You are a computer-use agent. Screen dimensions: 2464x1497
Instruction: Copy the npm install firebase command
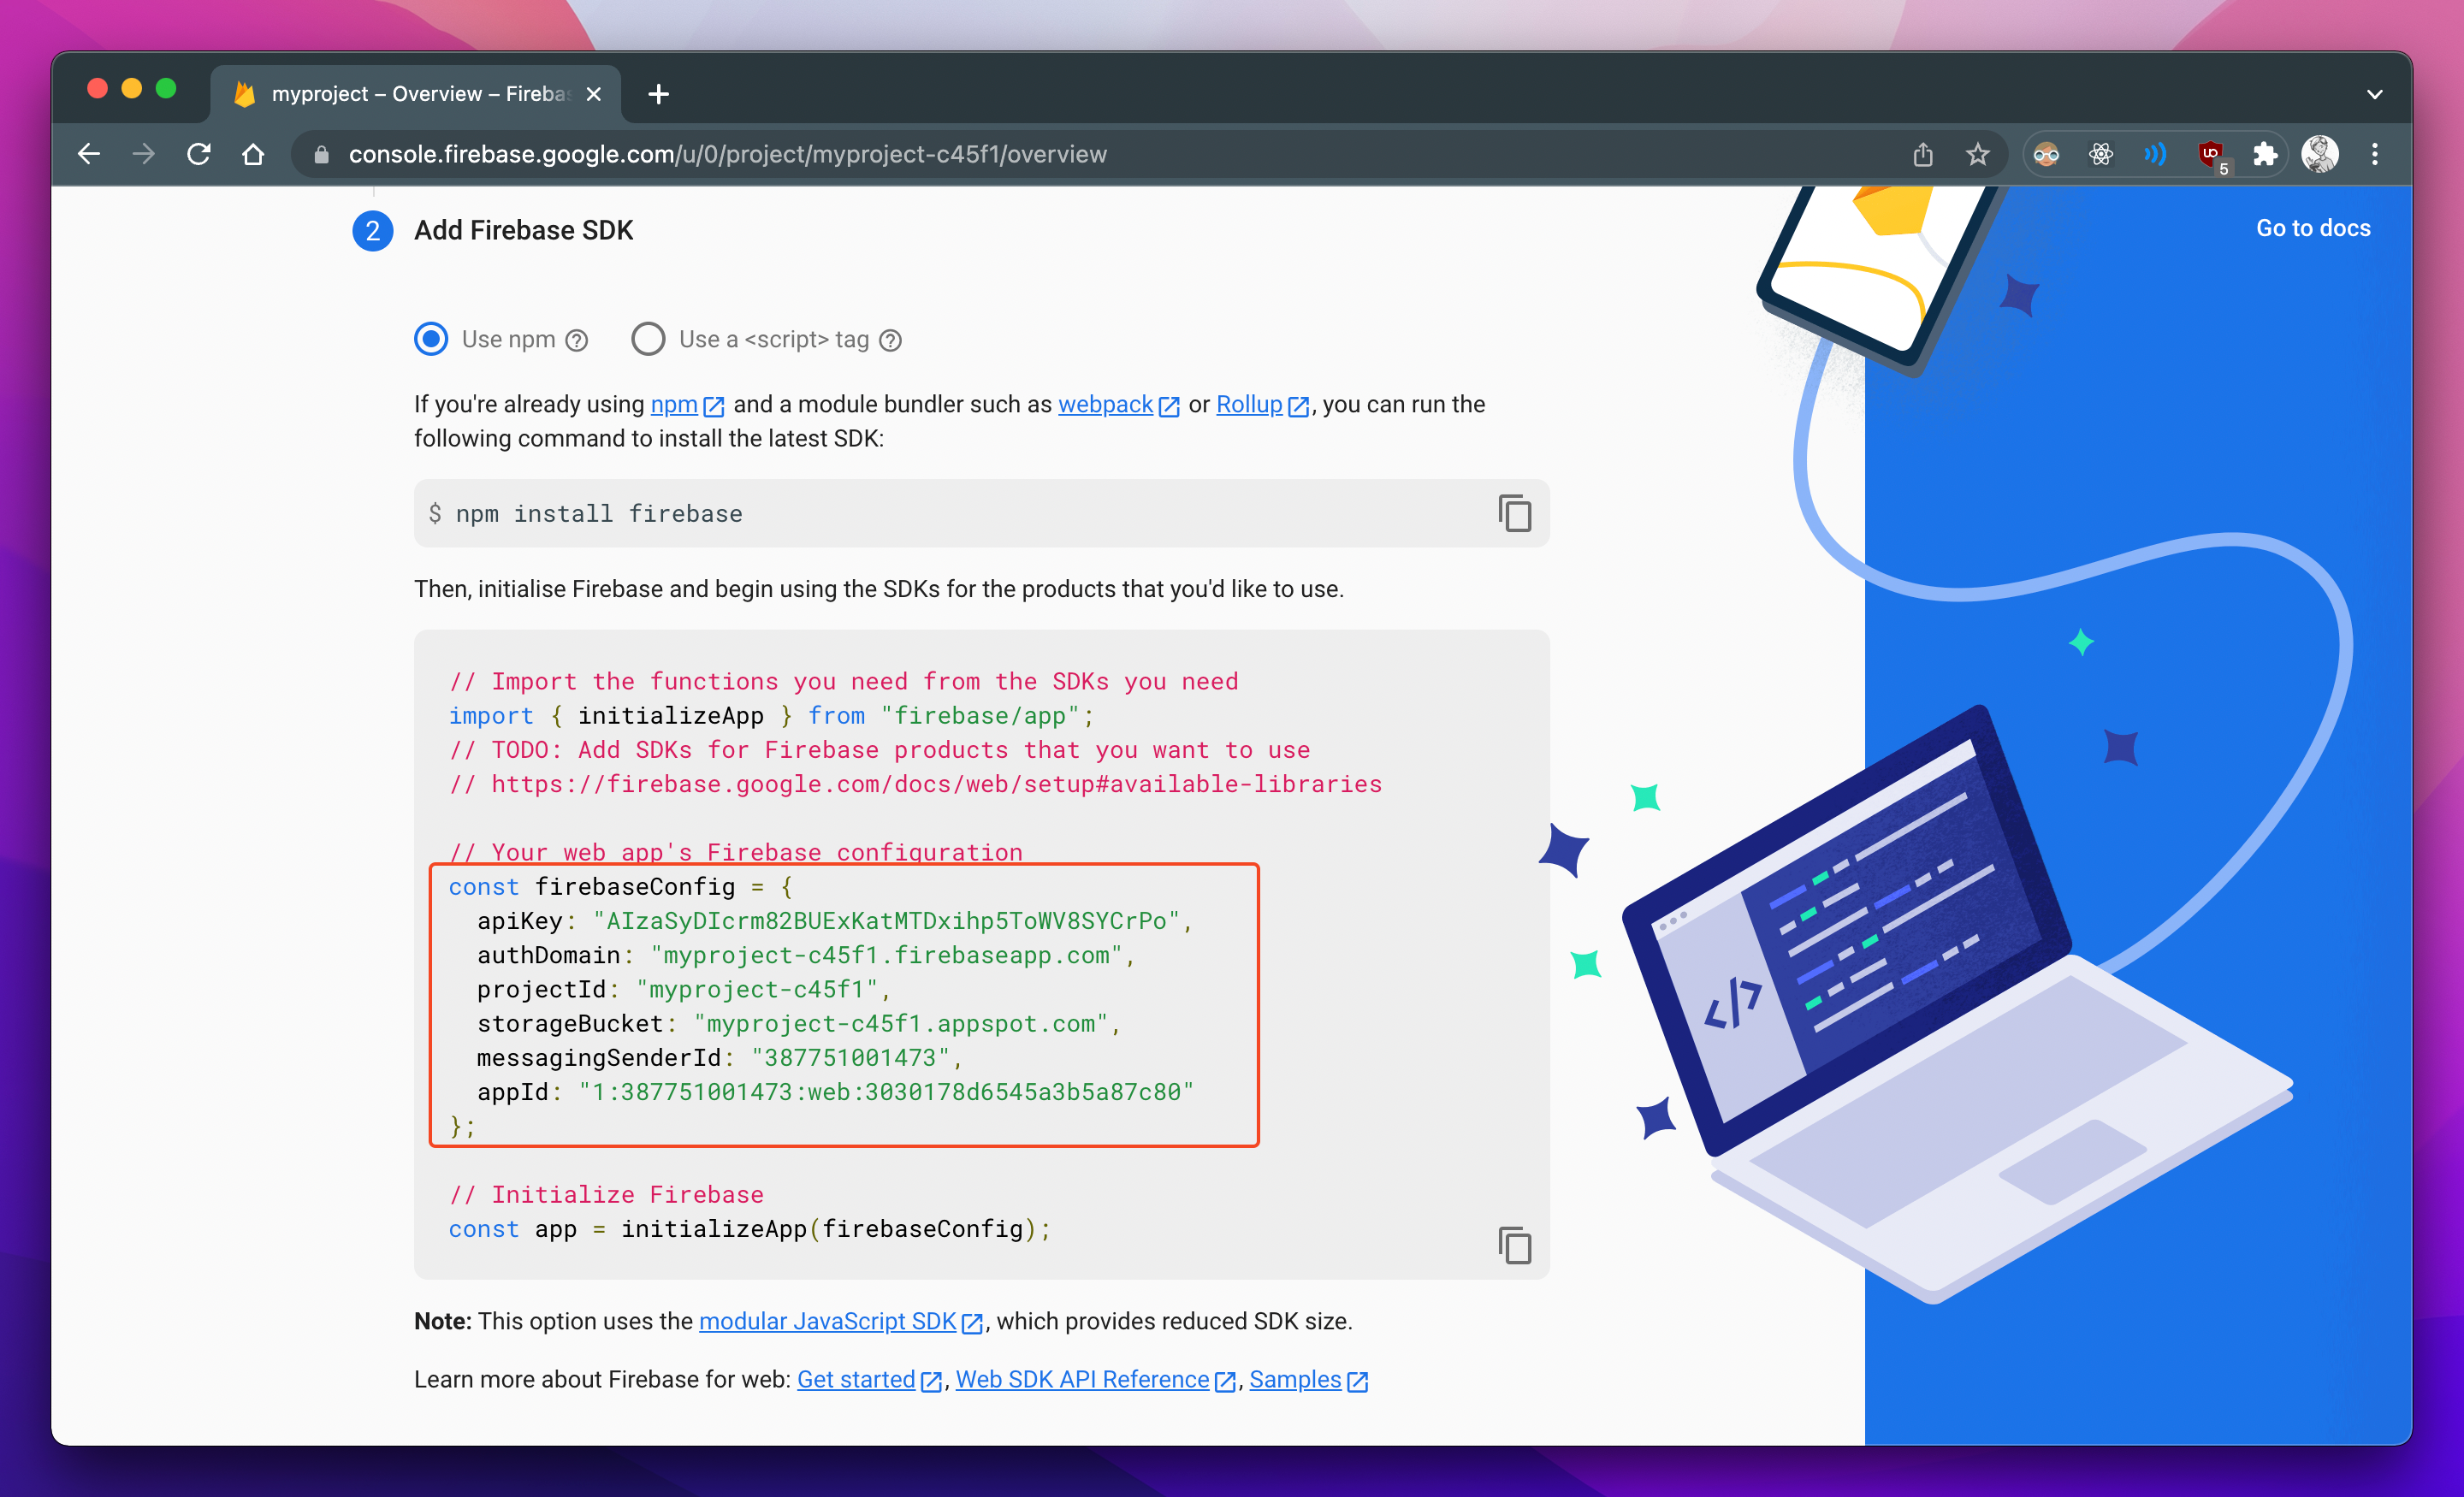1514,513
